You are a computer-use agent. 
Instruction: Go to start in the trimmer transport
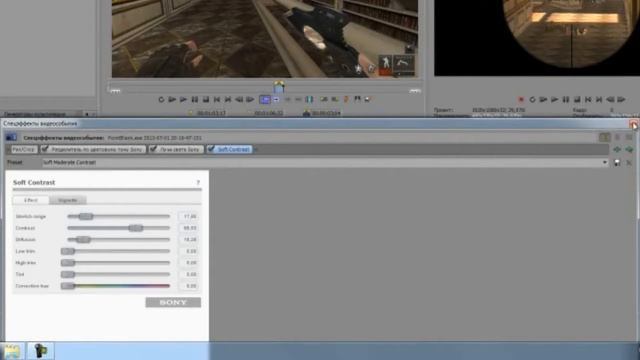point(217,99)
